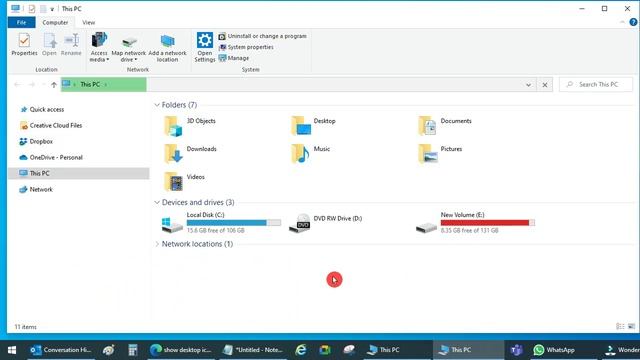This screenshot has width=640, height=360.
Task: Open Properties in the ribbon
Action: pos(24,44)
